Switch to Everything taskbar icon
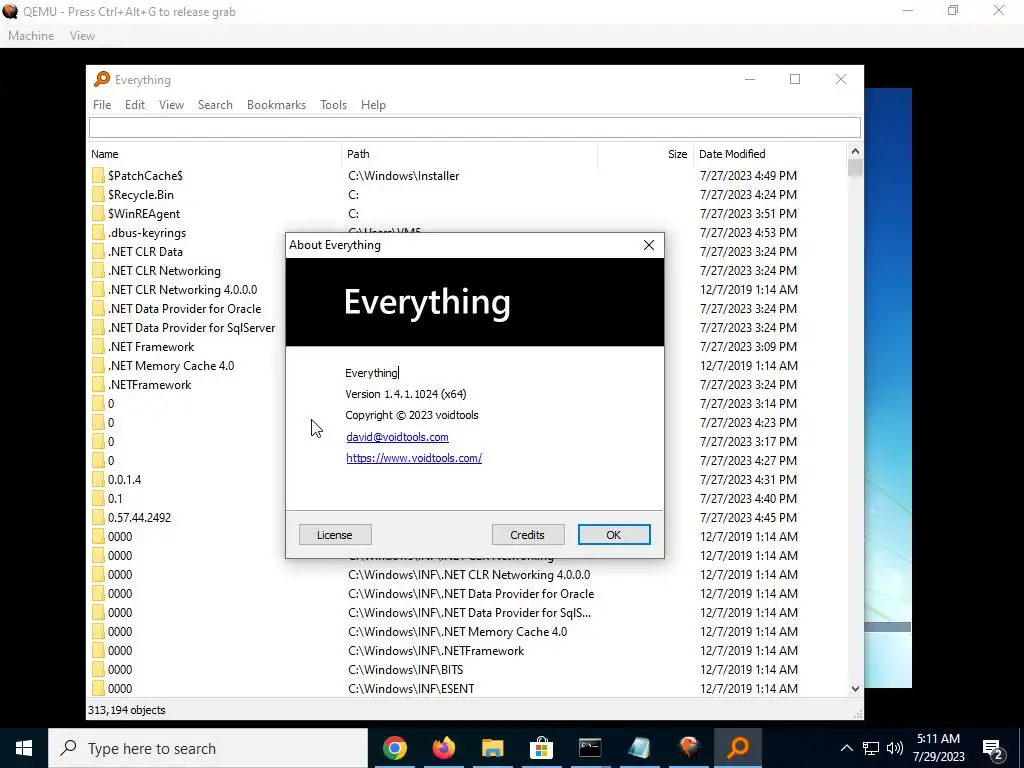Viewport: 1024px width, 768px height. coord(738,748)
